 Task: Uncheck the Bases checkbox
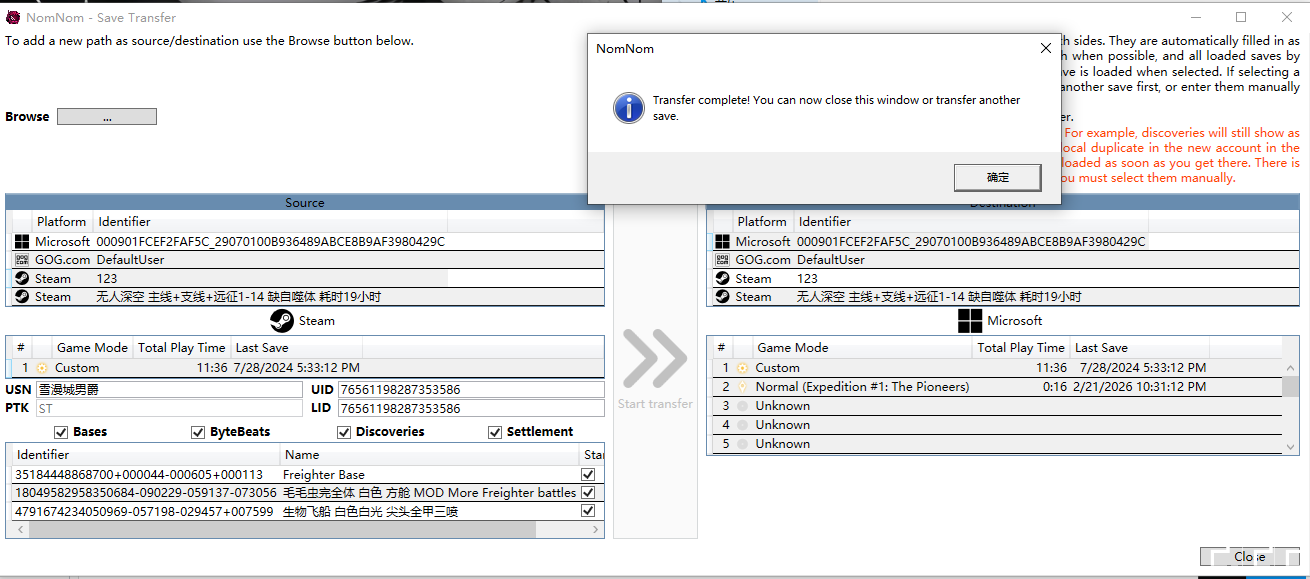tap(61, 432)
